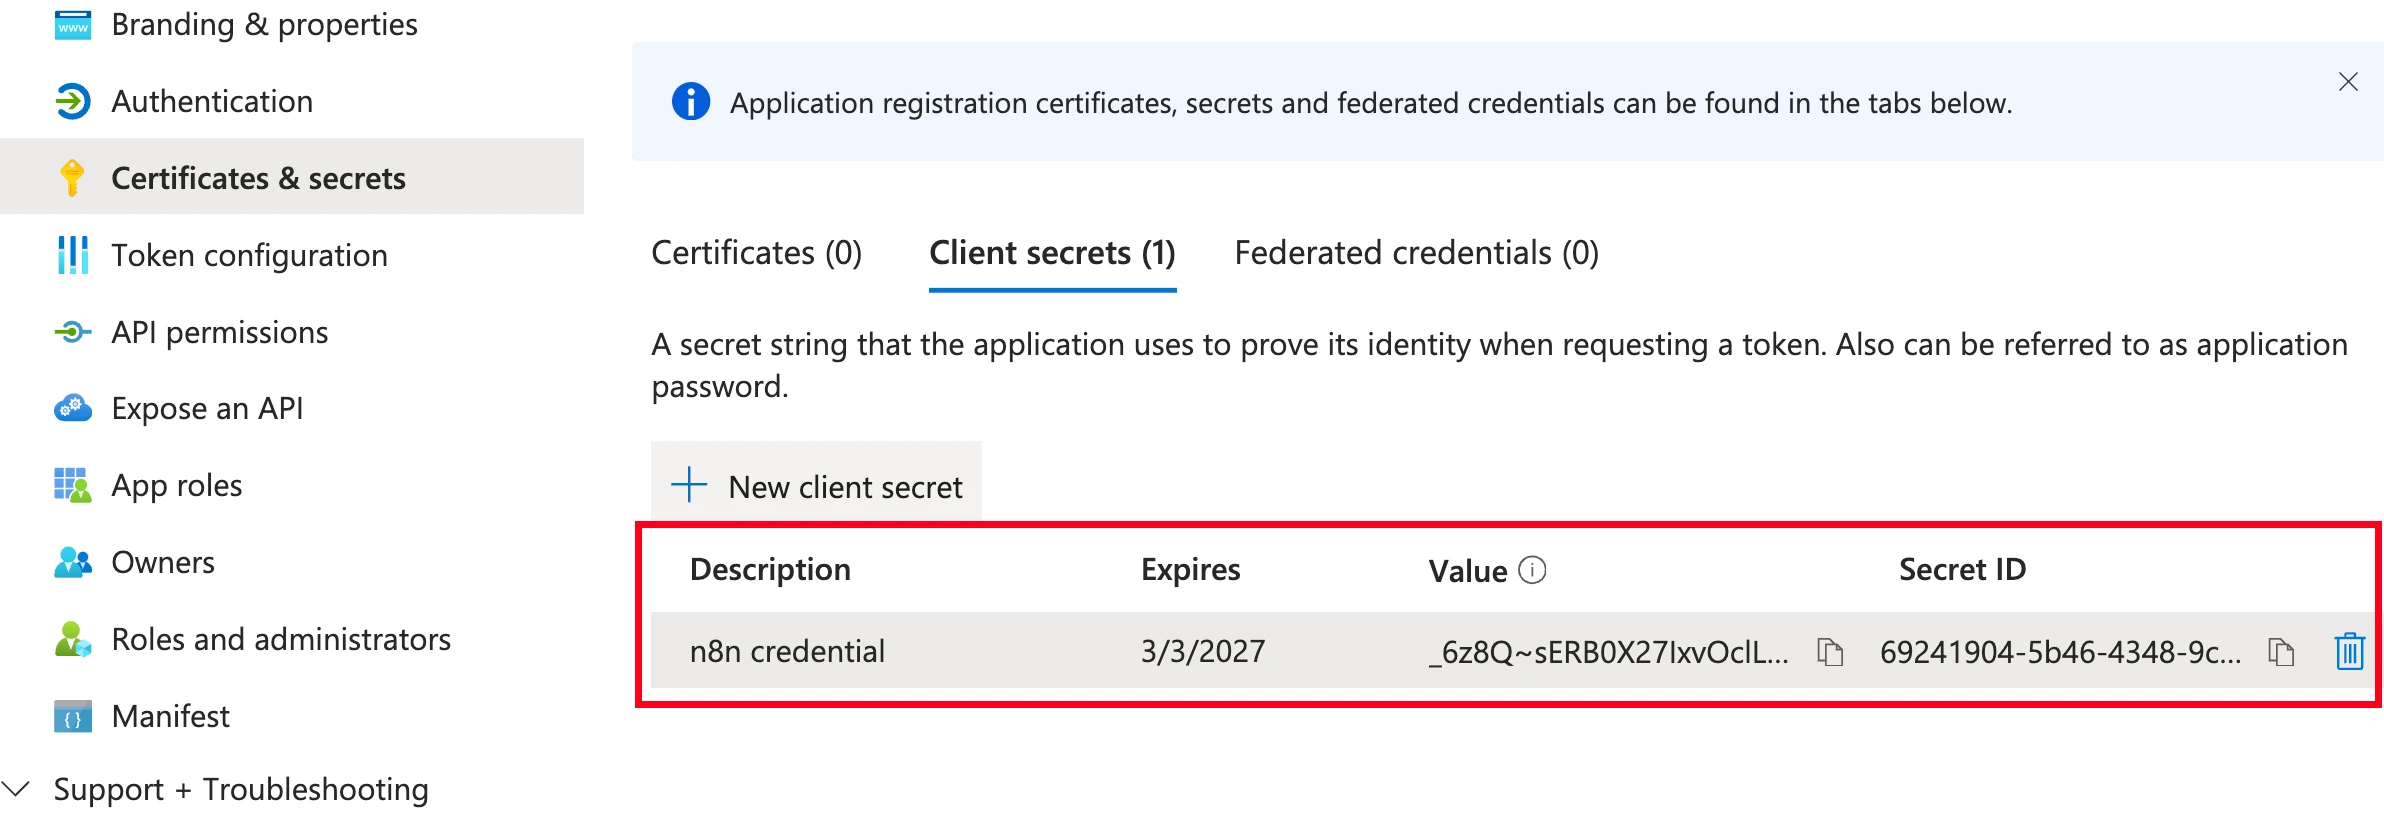The width and height of the screenshot is (2384, 832).
Task: Copy the Secret ID to clipboard
Action: pos(2281,652)
